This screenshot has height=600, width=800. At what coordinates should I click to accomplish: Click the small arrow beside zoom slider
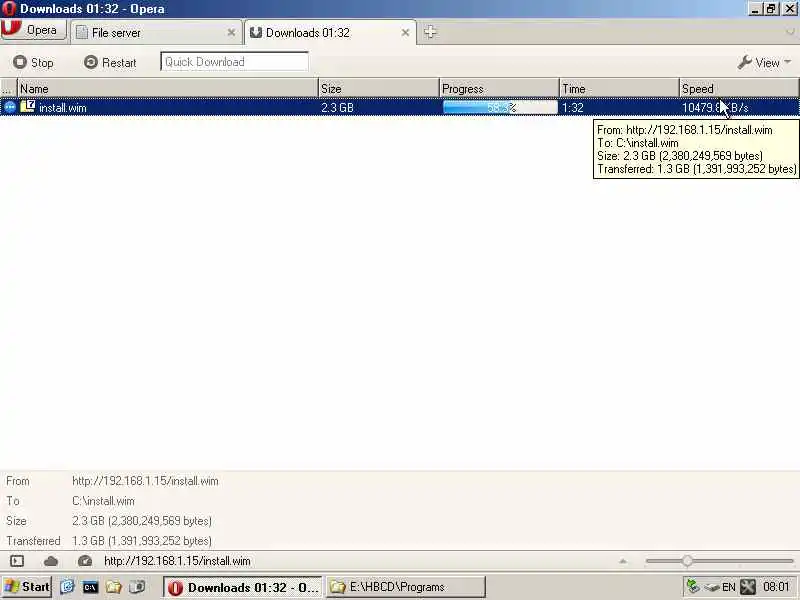[623, 561]
